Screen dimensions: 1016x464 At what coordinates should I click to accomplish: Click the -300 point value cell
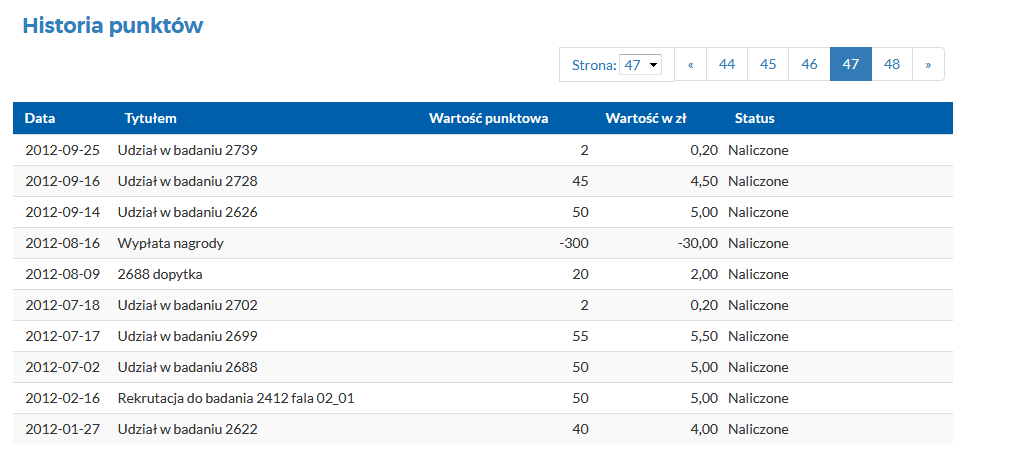pyautogui.click(x=574, y=244)
